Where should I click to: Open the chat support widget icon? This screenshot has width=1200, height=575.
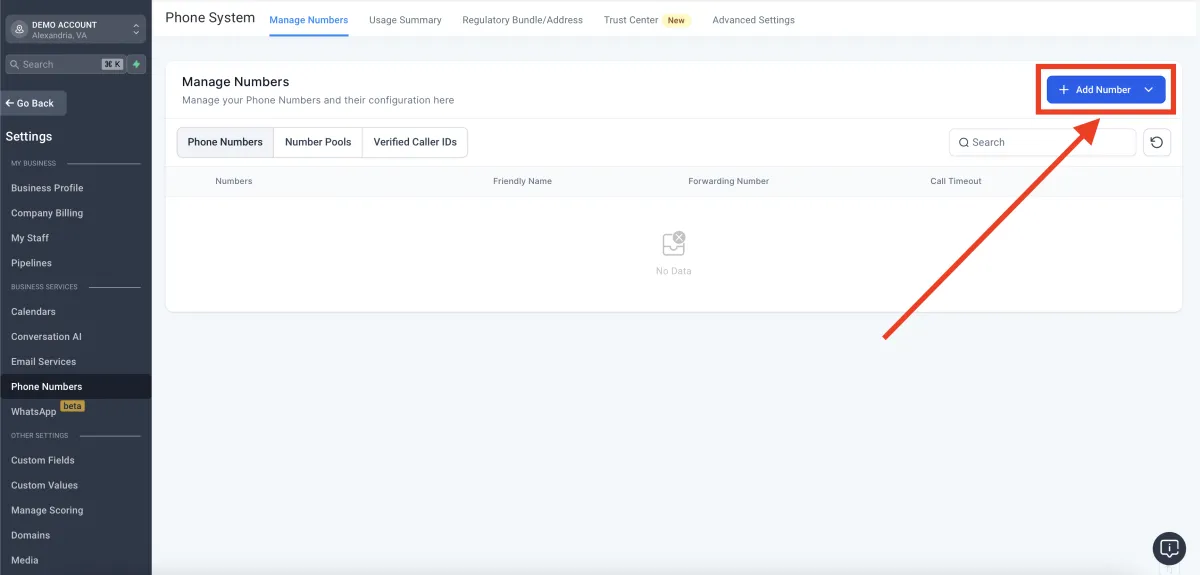pos(1169,548)
